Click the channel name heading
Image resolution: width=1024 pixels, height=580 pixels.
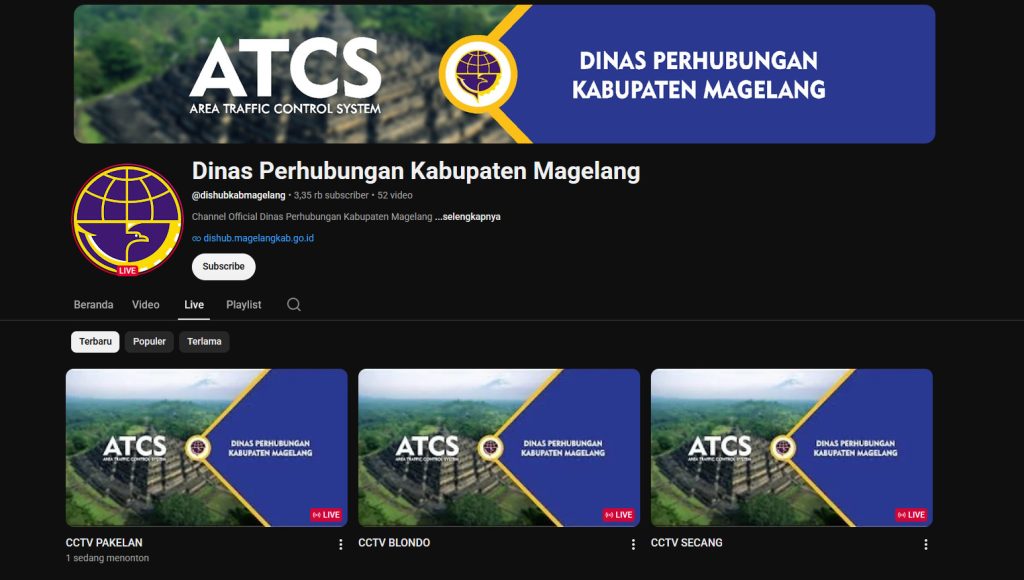pos(416,171)
